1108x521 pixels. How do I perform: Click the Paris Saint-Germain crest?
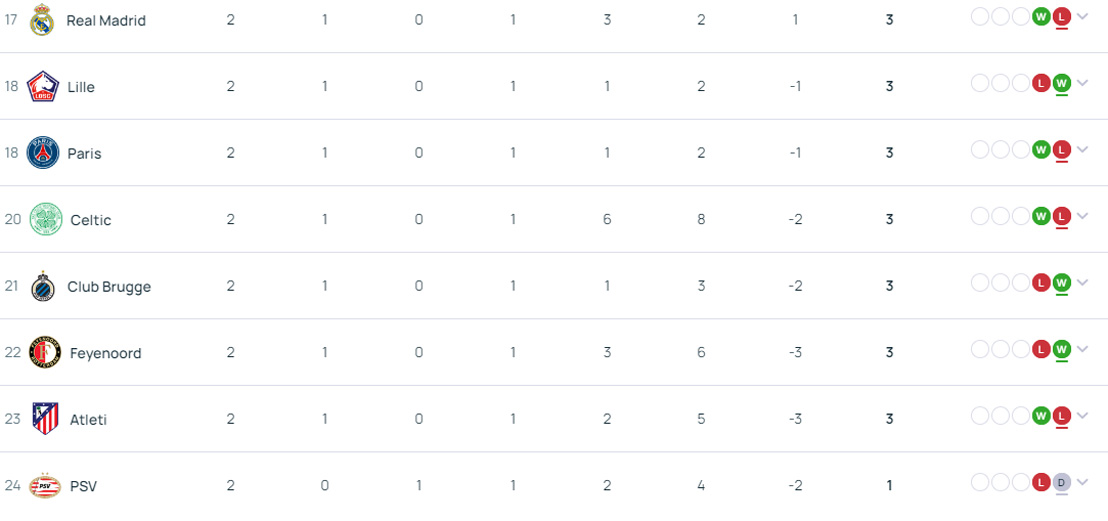pos(43,153)
